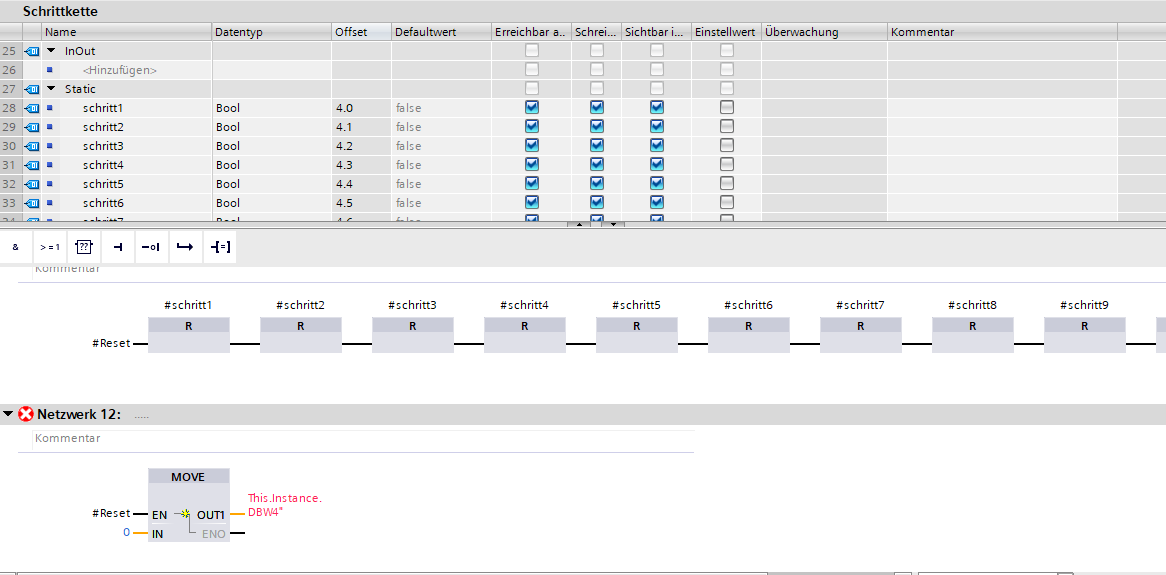This screenshot has height=575, width=1166.
Task: Insert assignment [=] element from toolbar
Action: tap(219, 247)
